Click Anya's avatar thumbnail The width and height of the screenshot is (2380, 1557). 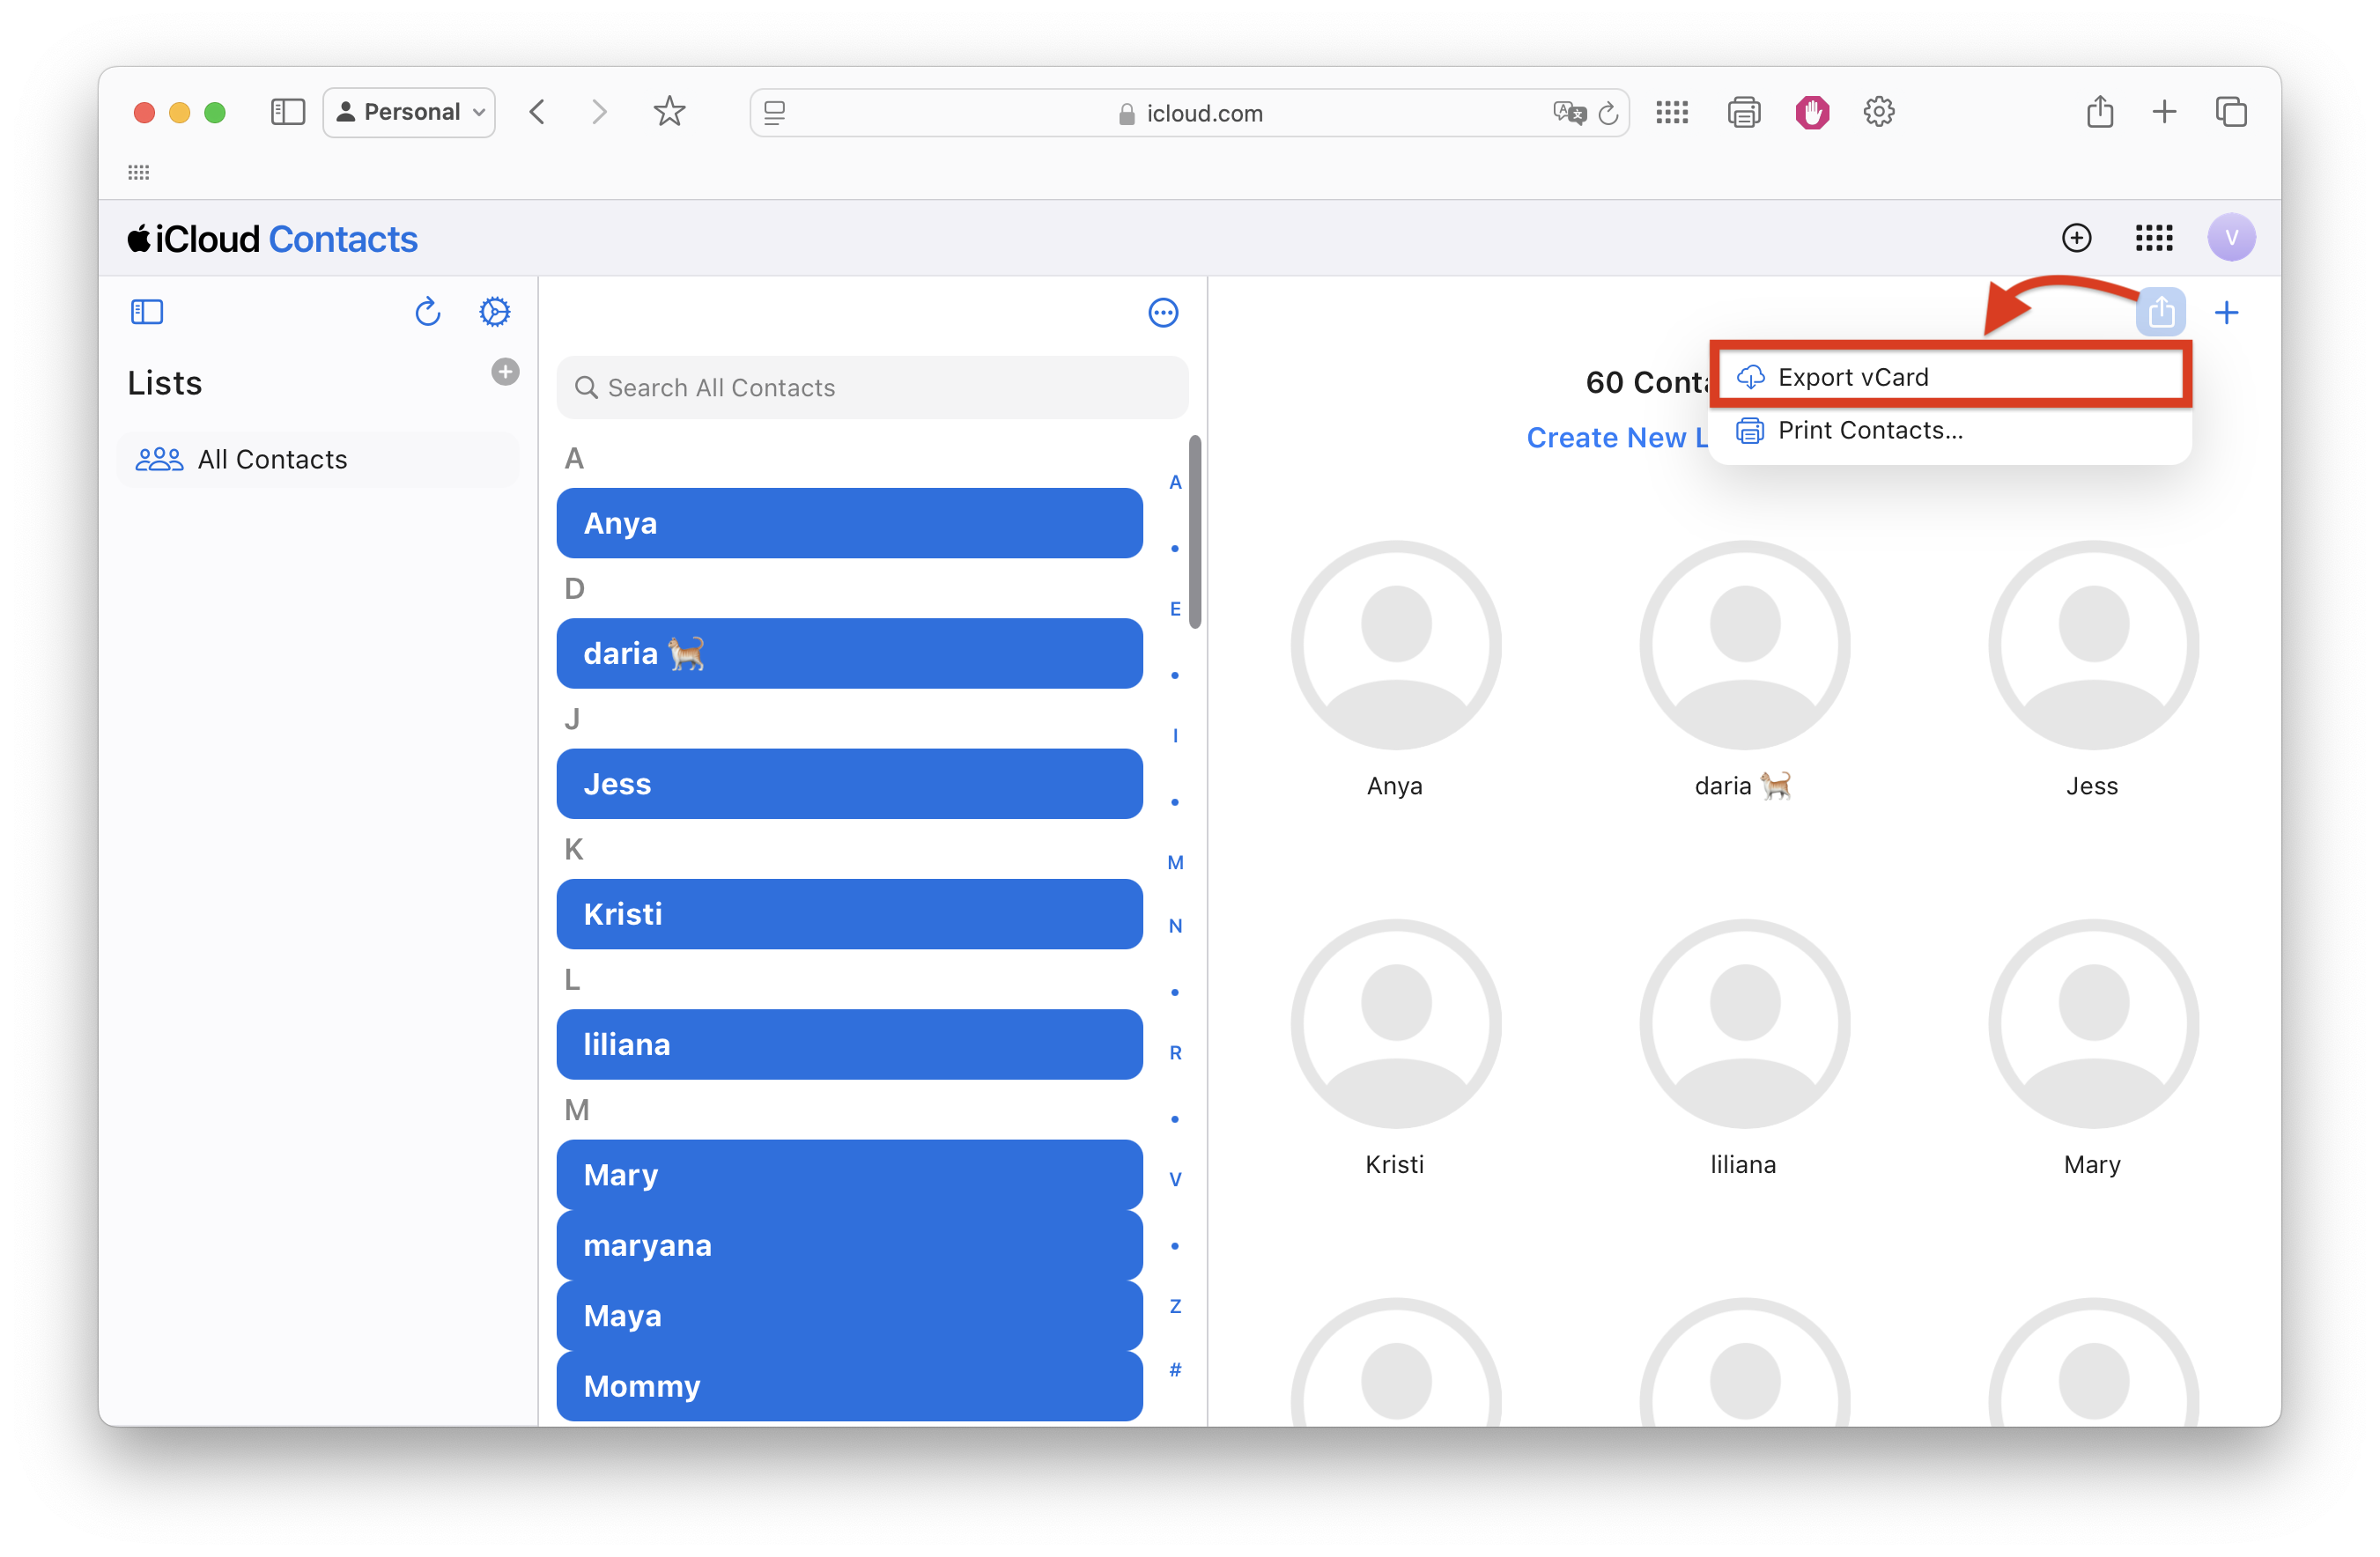(x=1396, y=646)
